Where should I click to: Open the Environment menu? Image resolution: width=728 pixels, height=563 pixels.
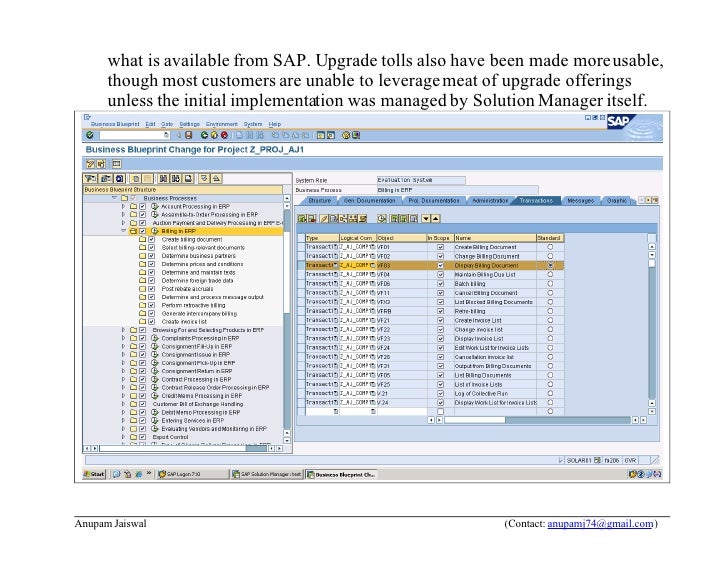221,124
